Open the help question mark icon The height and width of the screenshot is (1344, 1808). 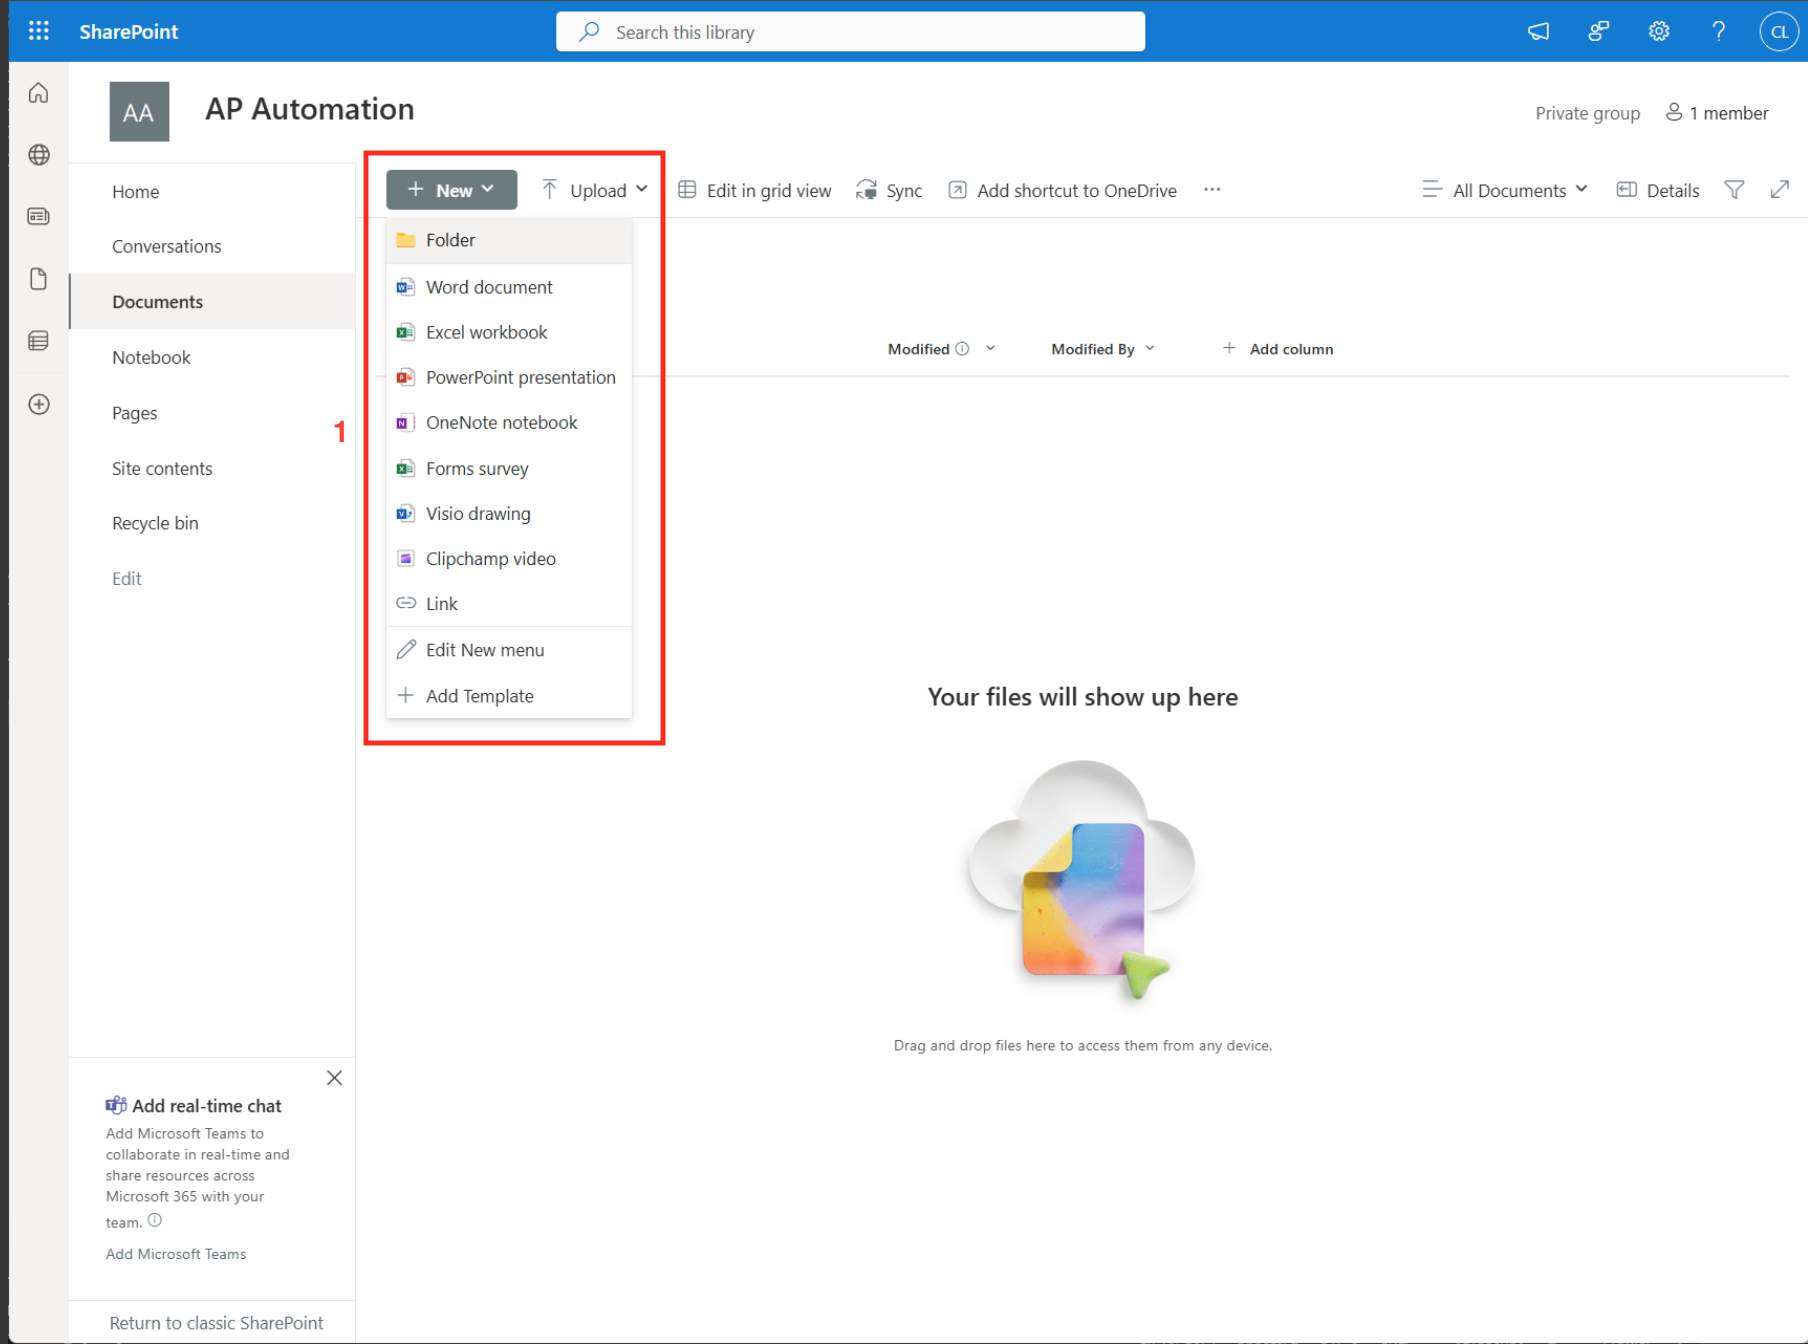click(x=1718, y=31)
